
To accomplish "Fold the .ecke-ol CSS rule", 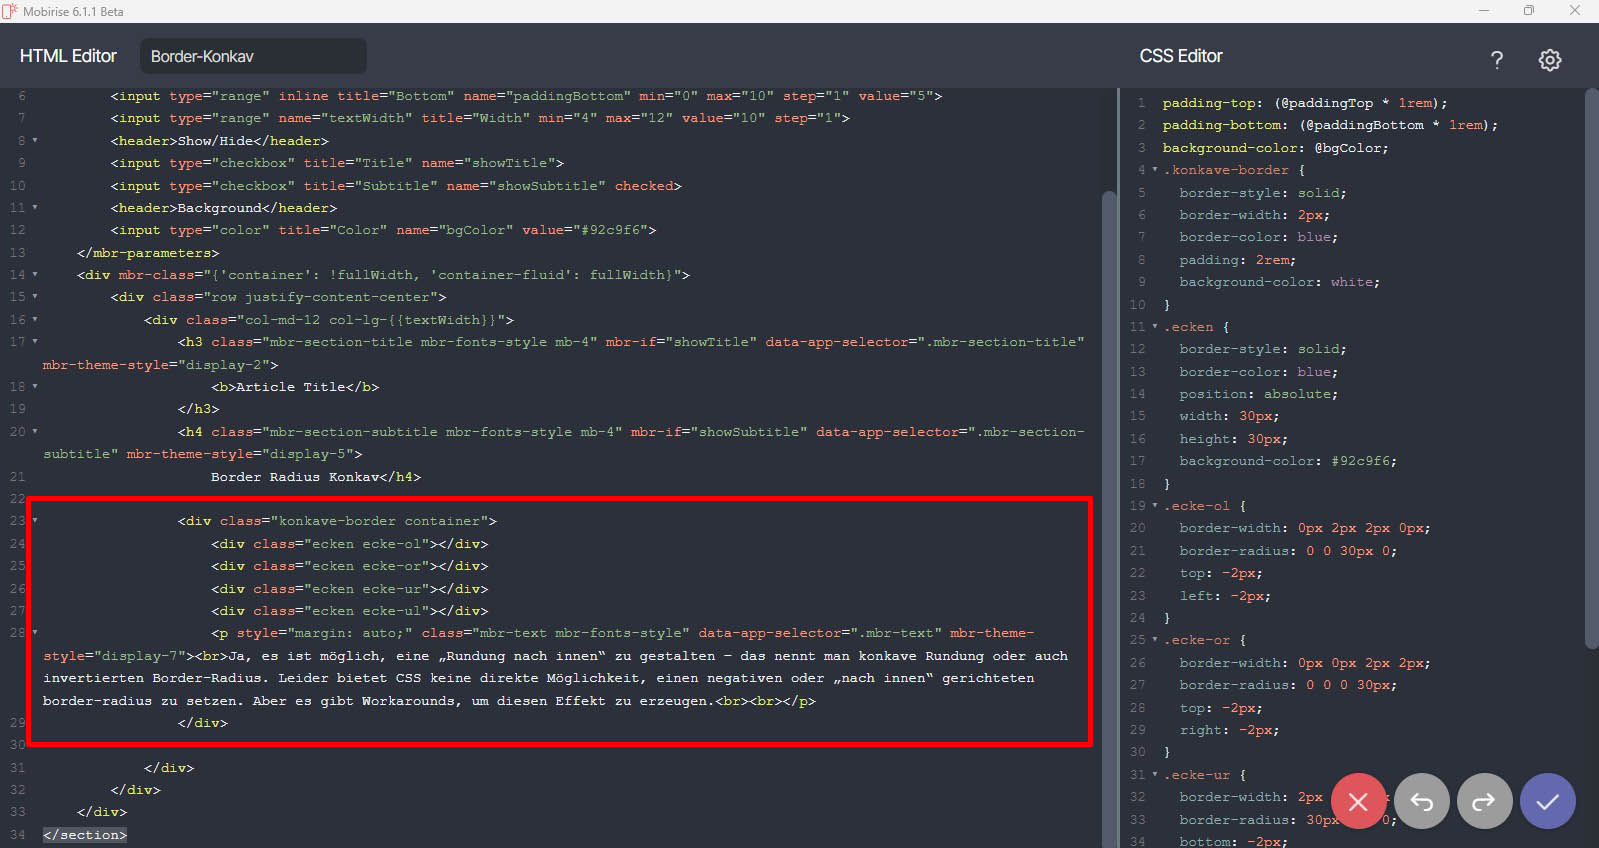I will click(x=1155, y=506).
